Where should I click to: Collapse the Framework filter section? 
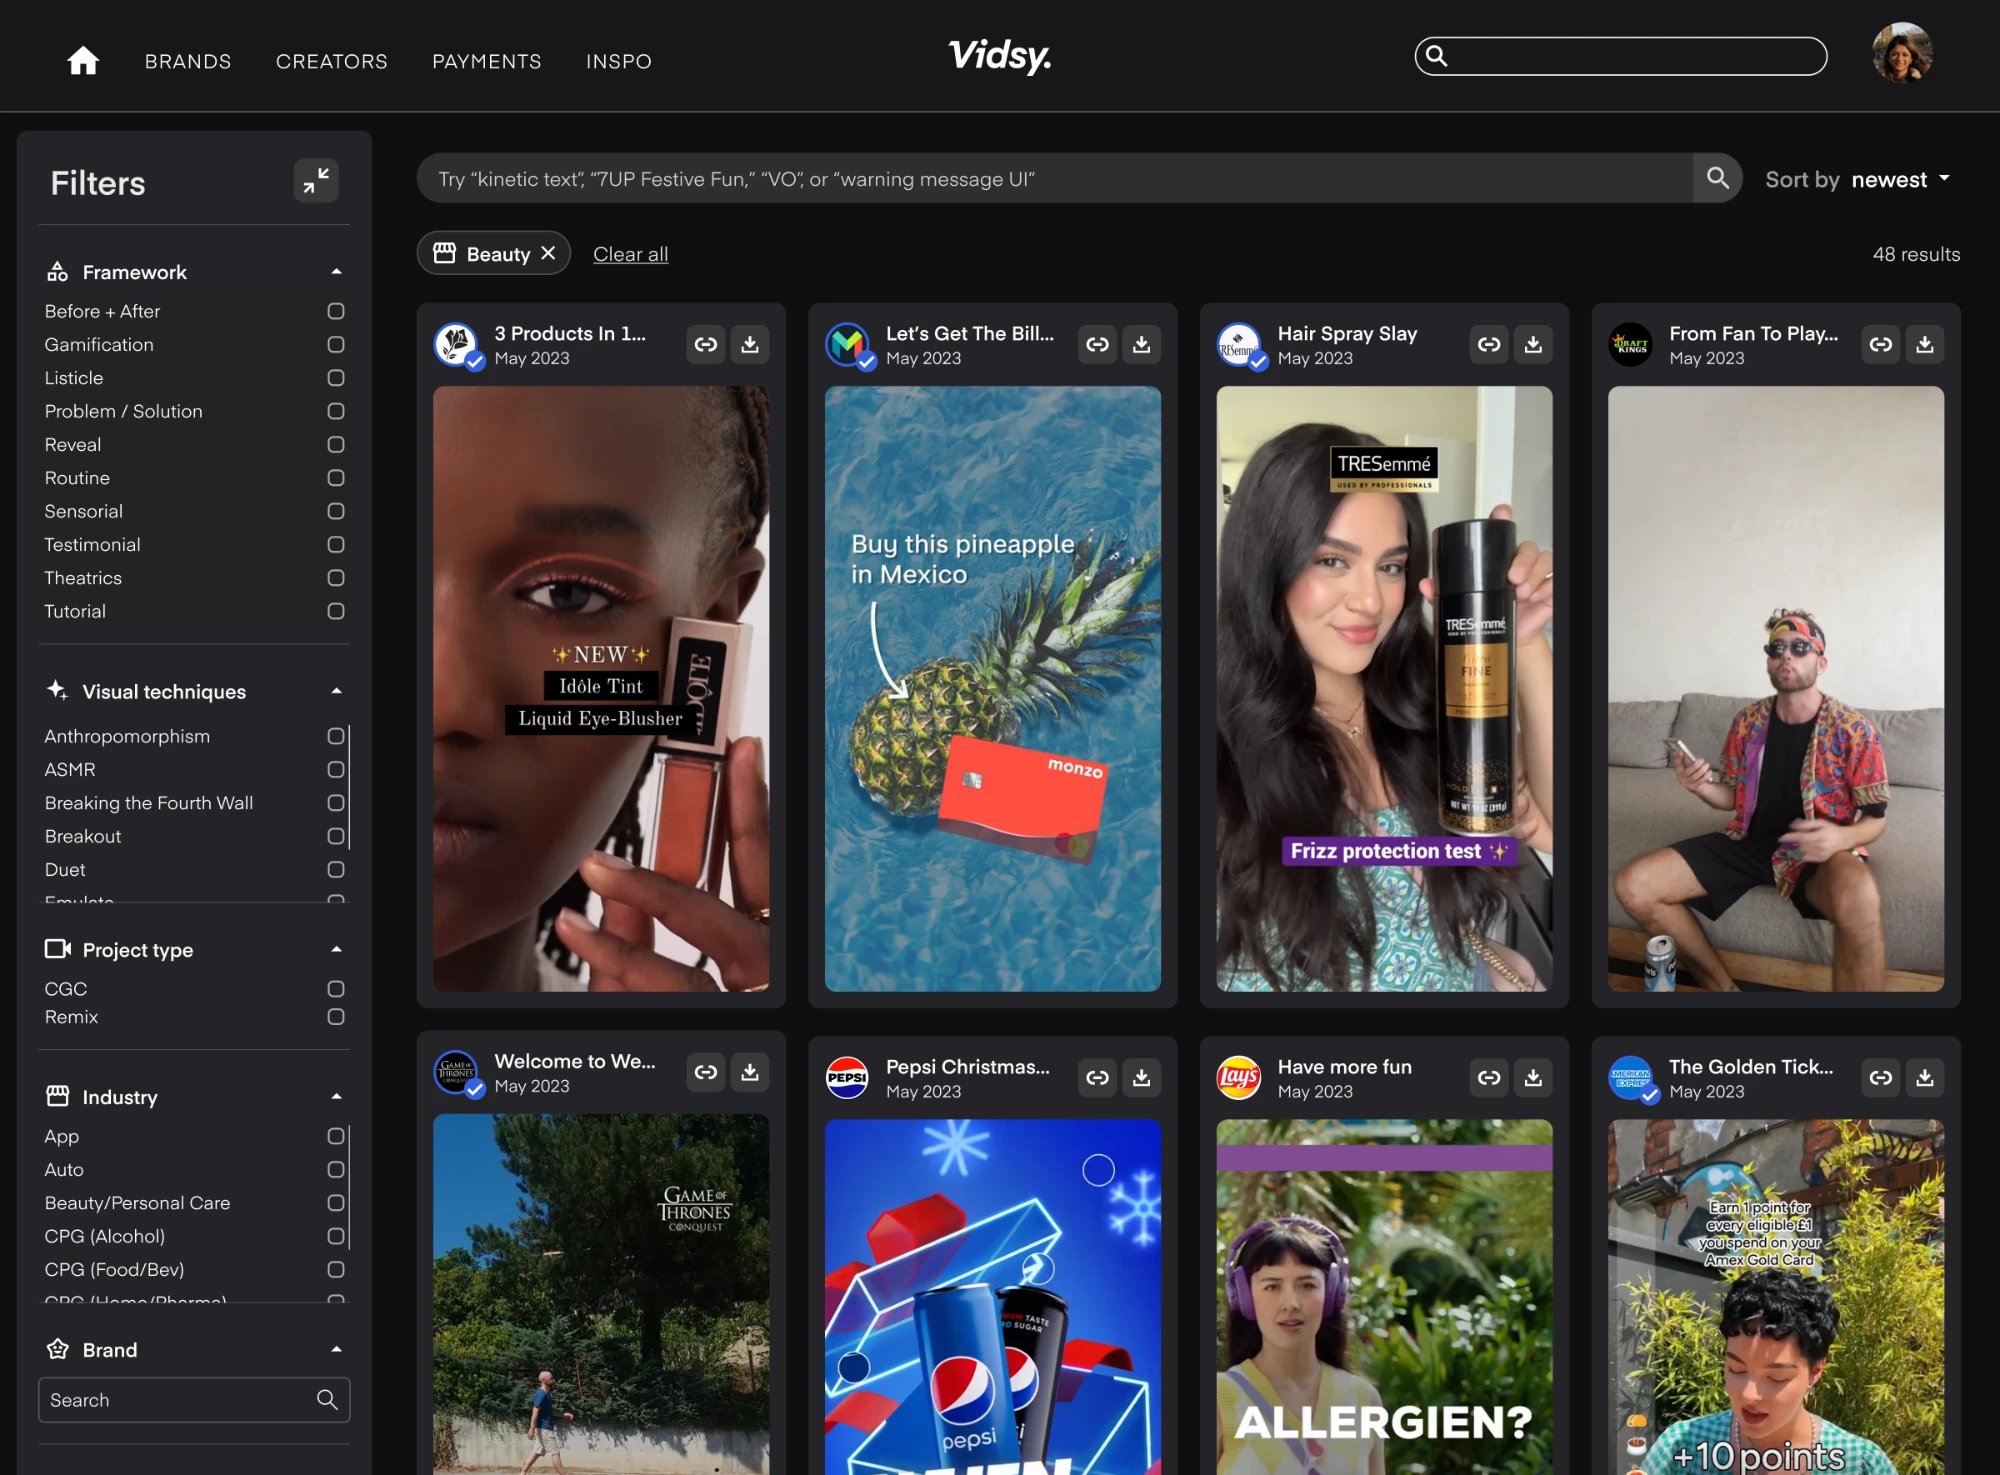336,272
